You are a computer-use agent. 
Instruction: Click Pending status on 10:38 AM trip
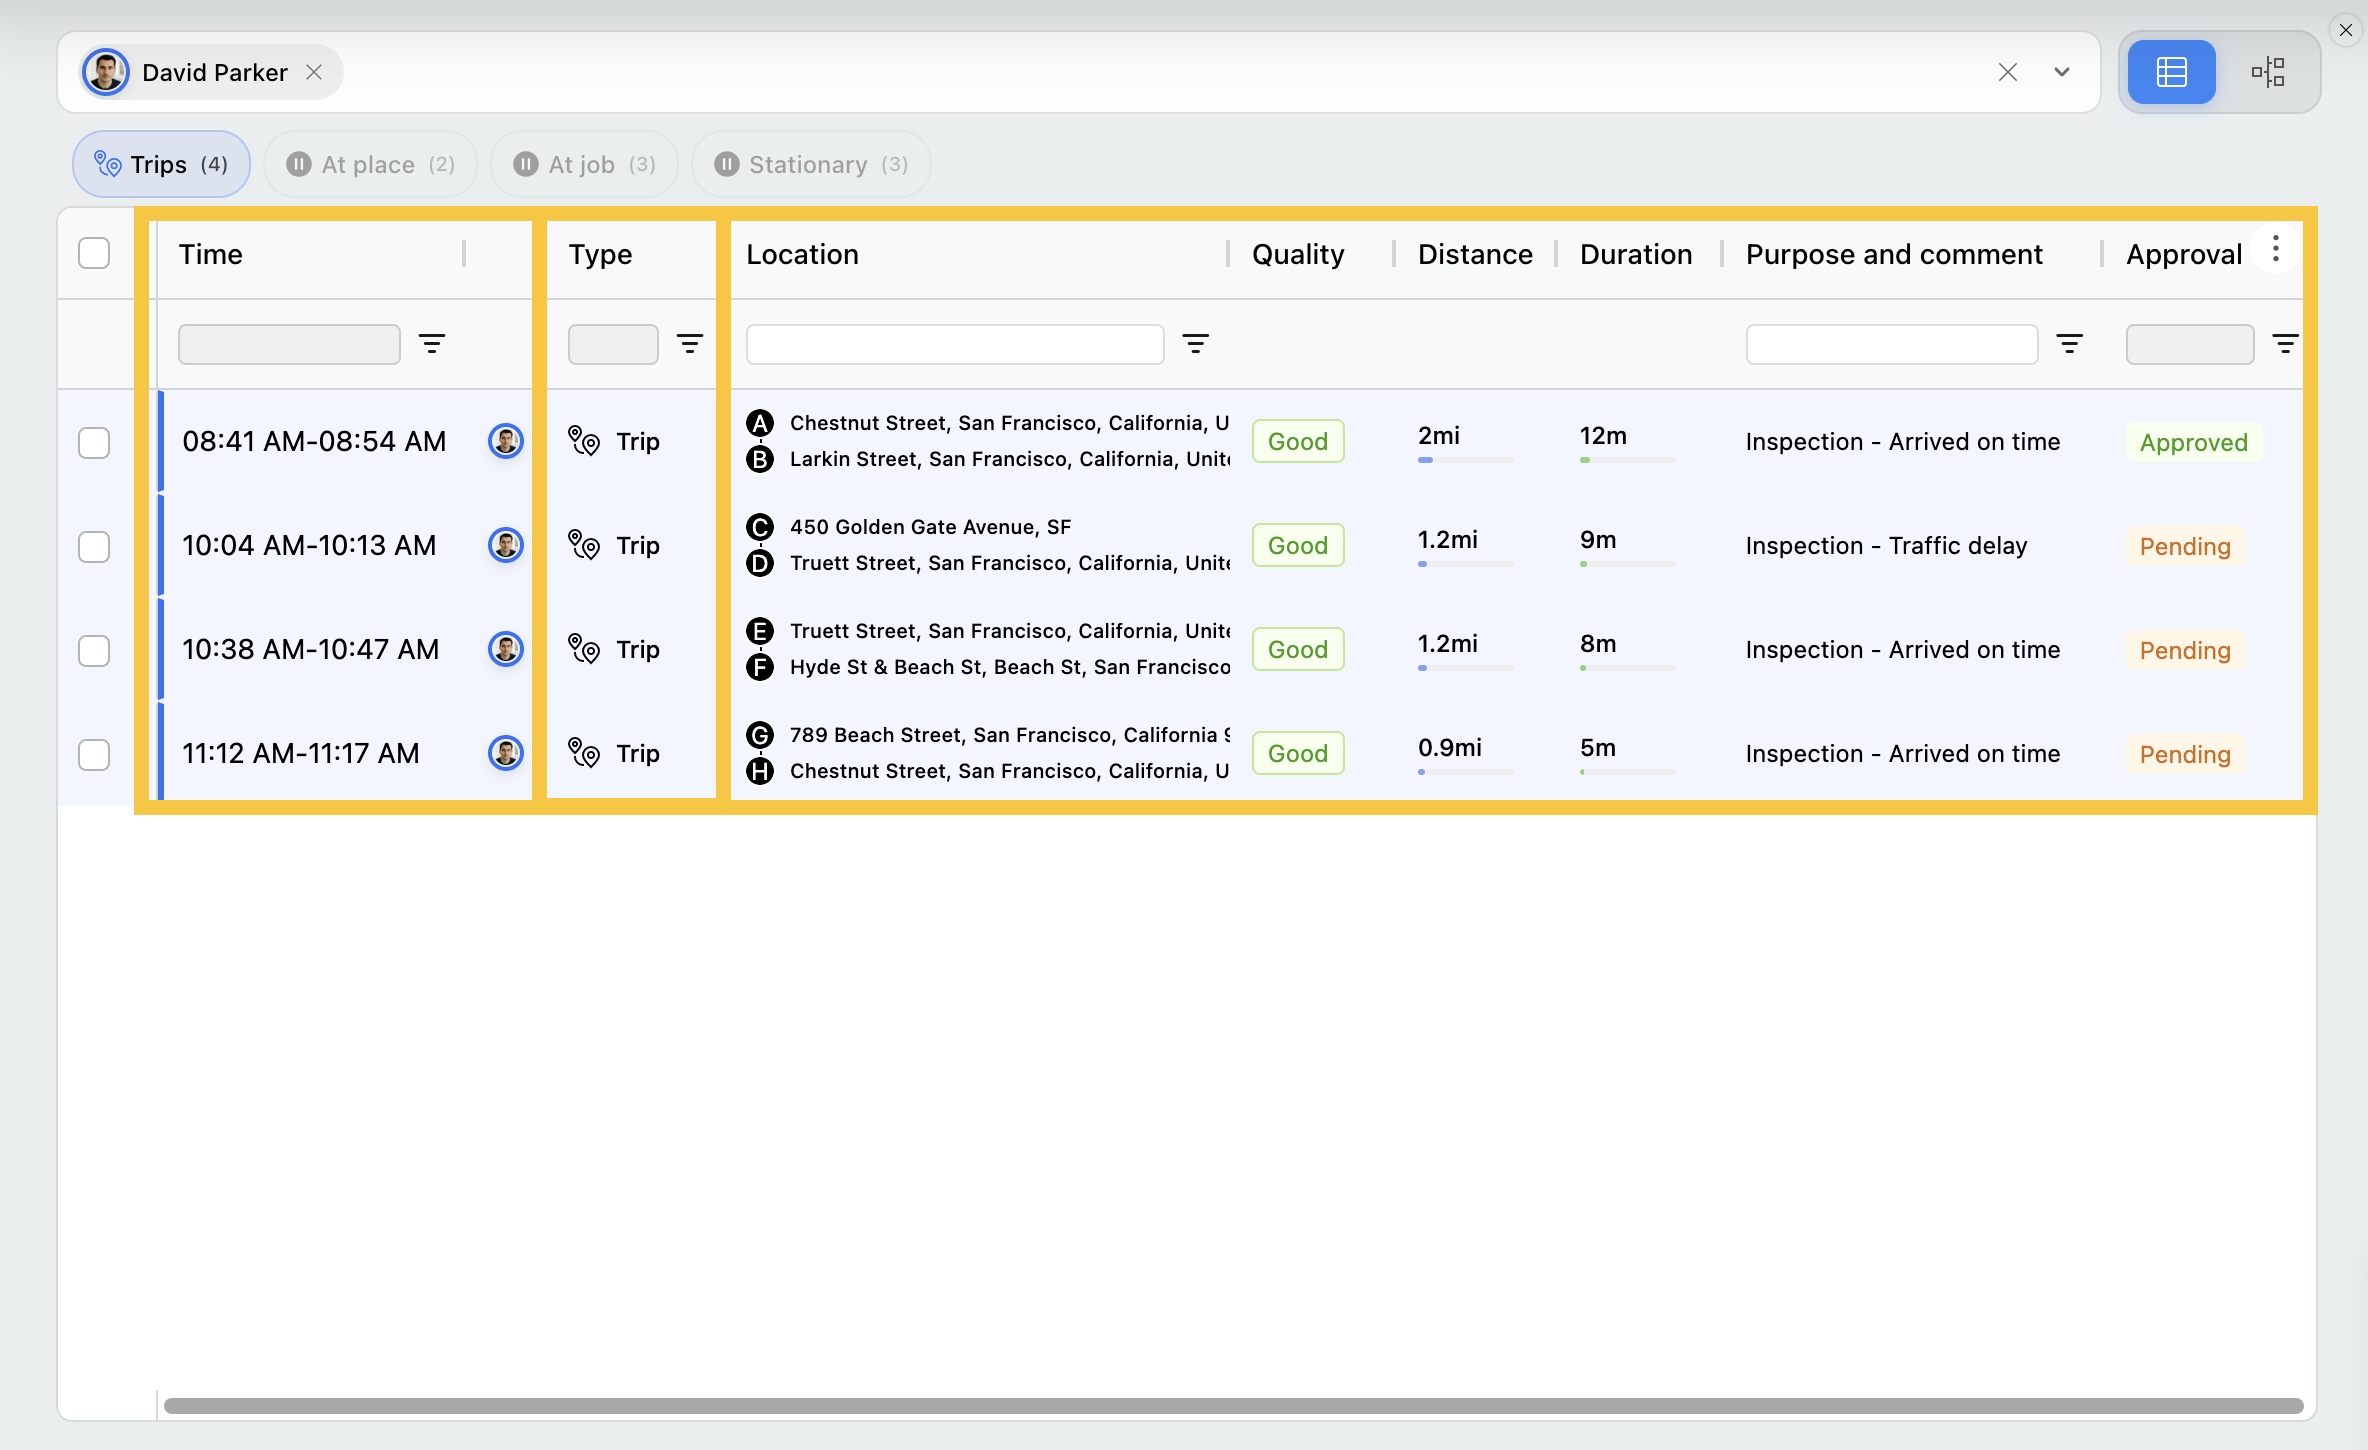coord(2185,650)
